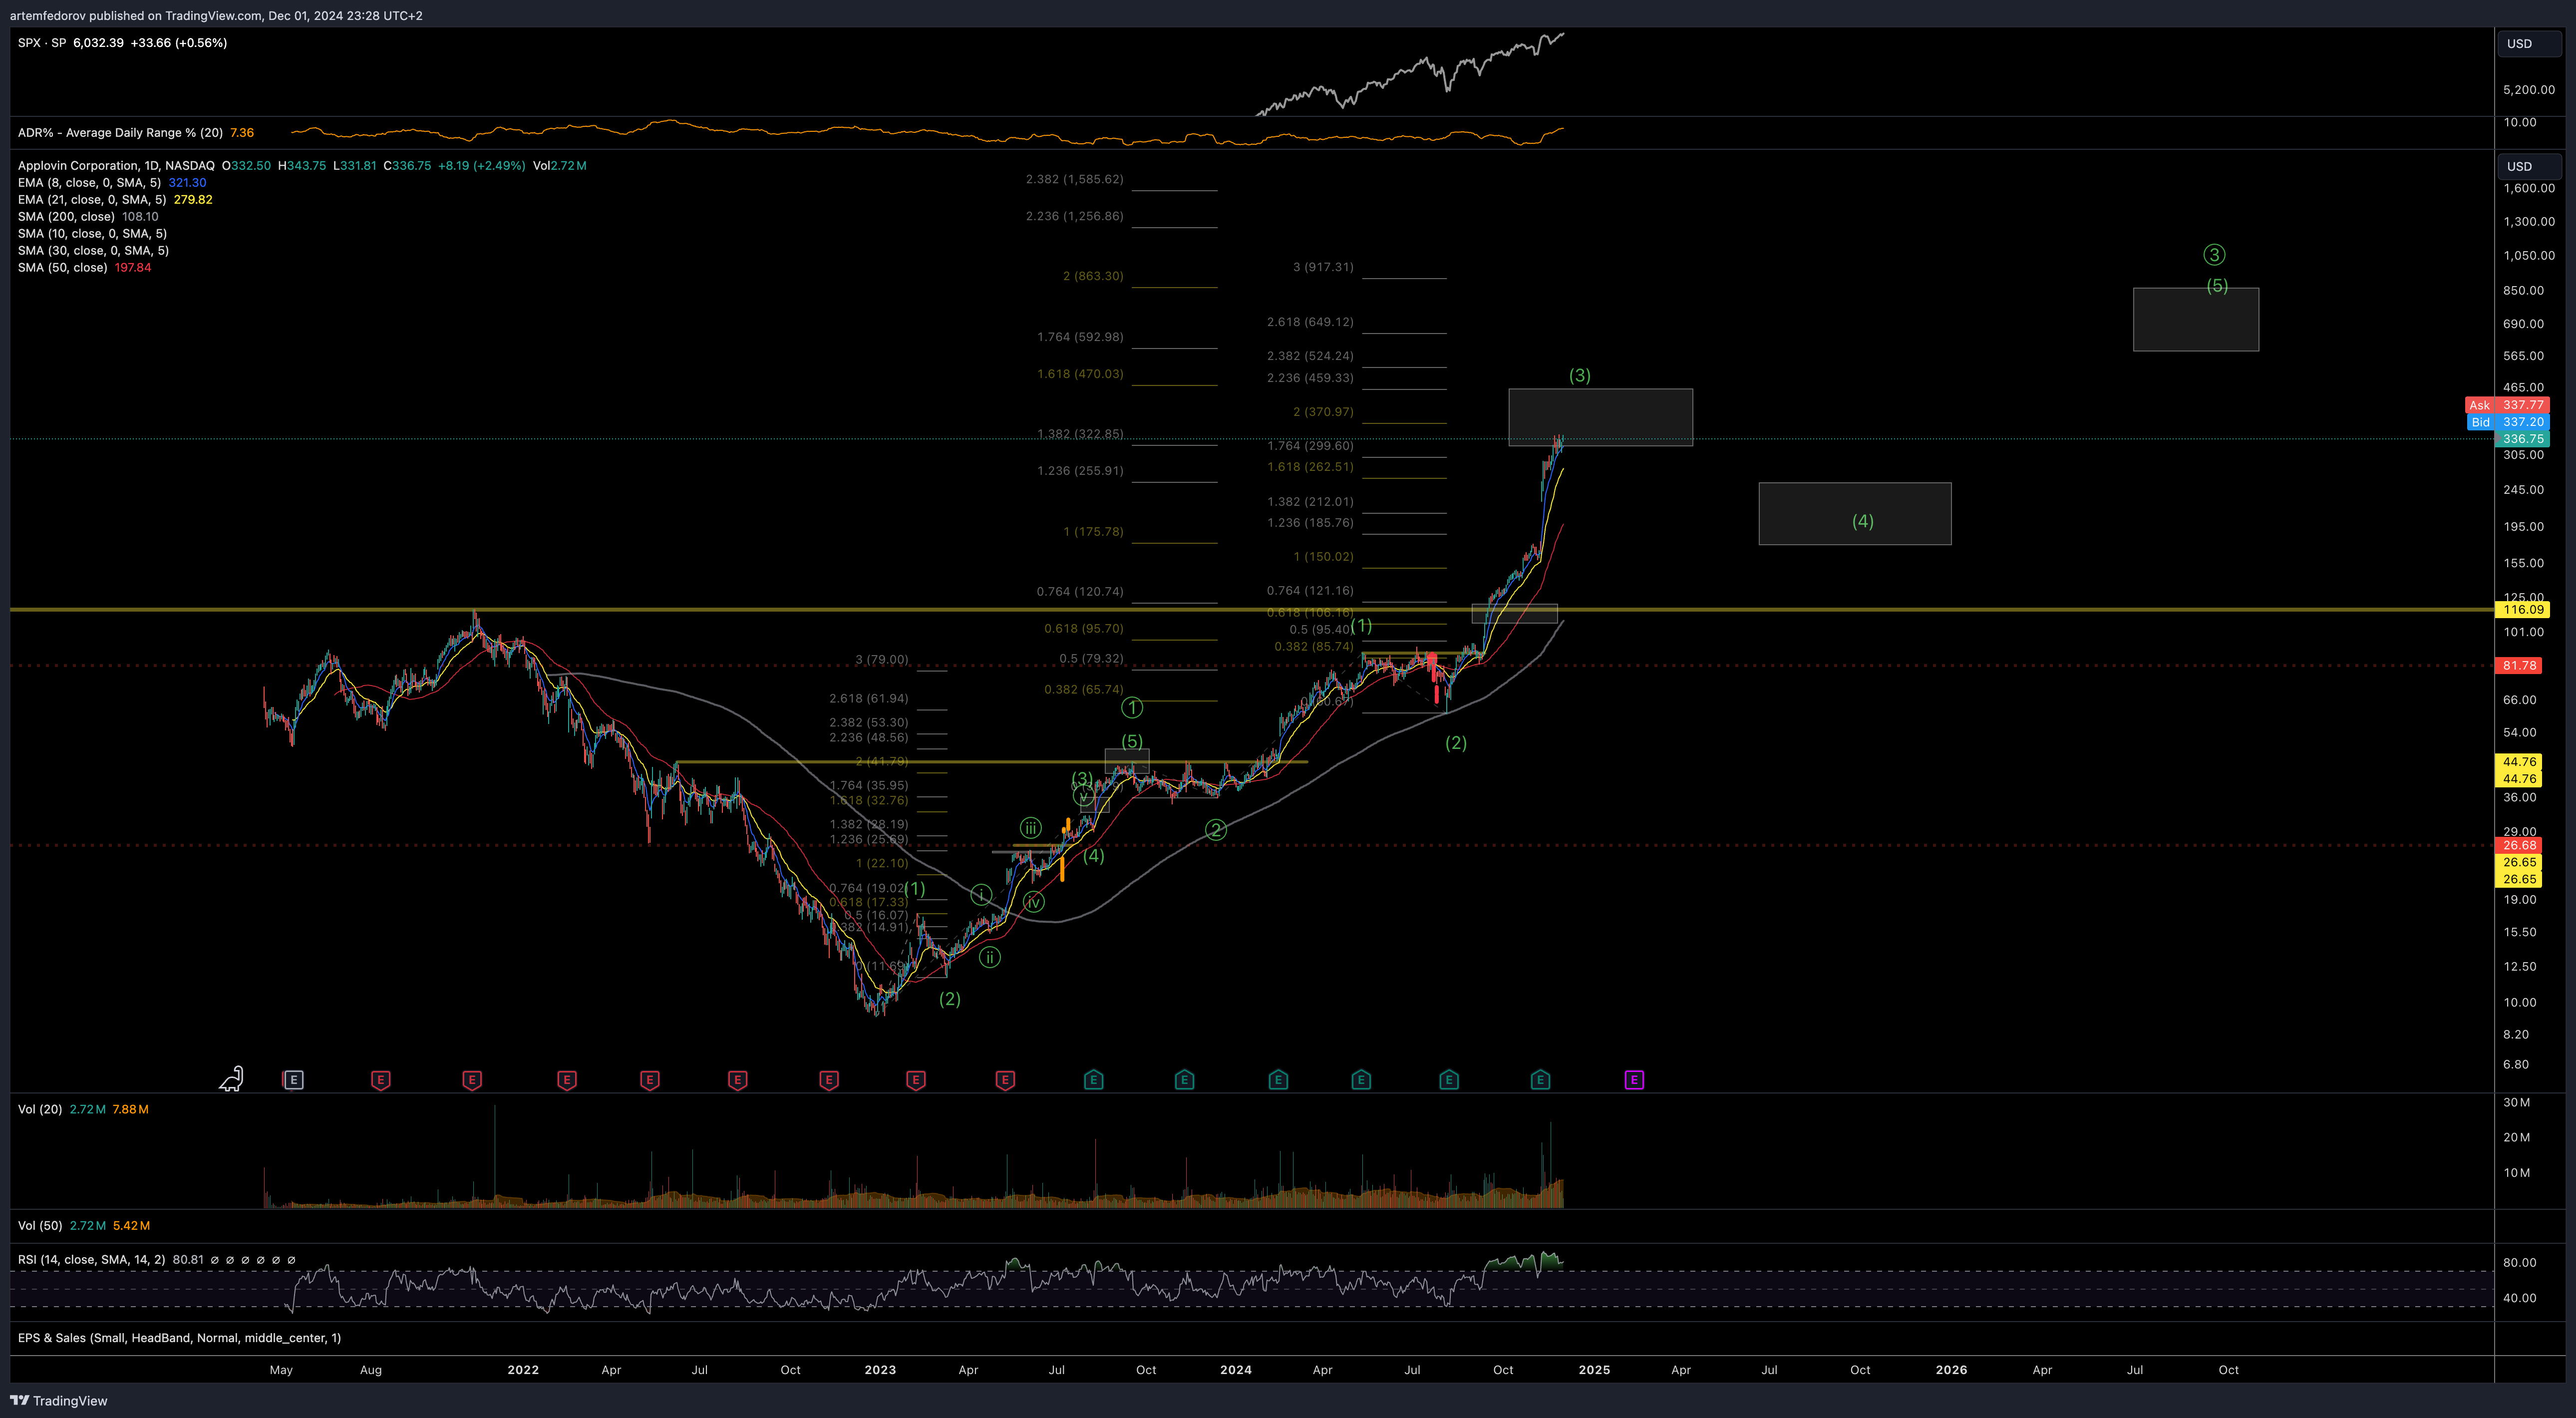Select the EMA 8 indicator legend

(89, 183)
